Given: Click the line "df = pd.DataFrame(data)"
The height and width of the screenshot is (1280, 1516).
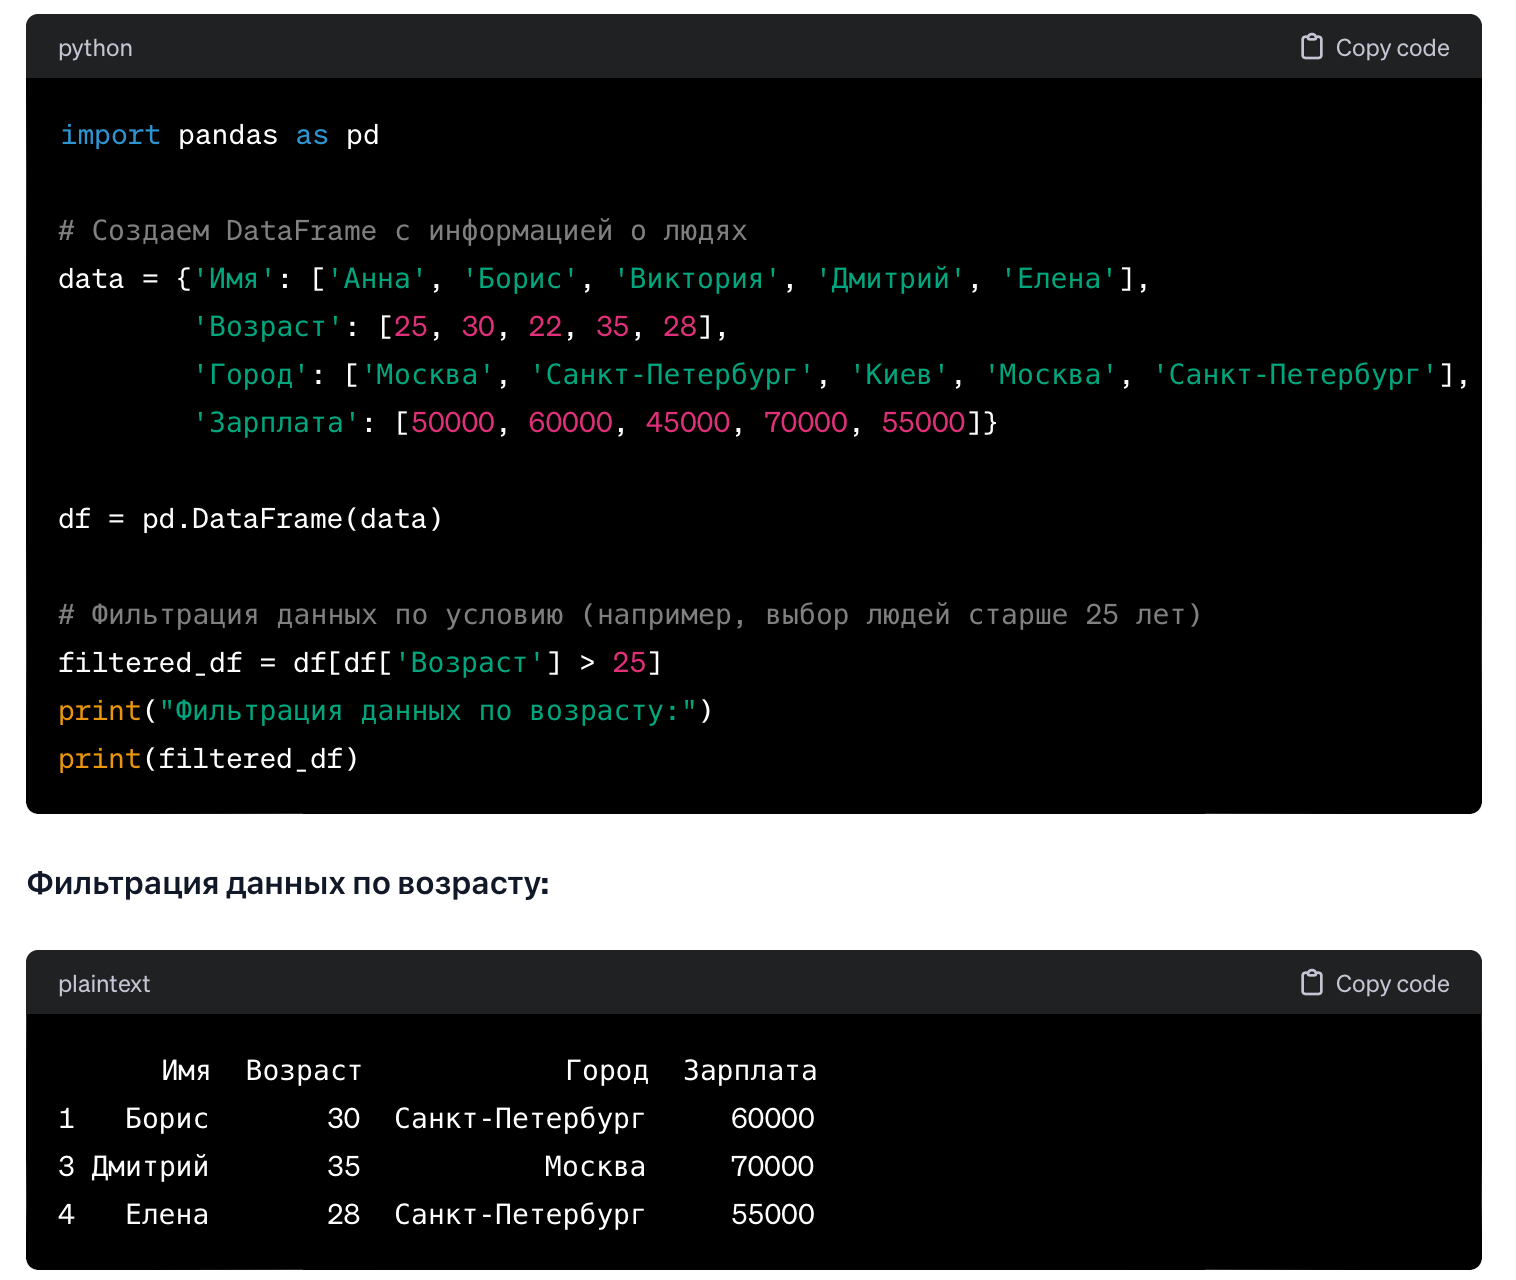Looking at the screenshot, I should (x=250, y=519).
